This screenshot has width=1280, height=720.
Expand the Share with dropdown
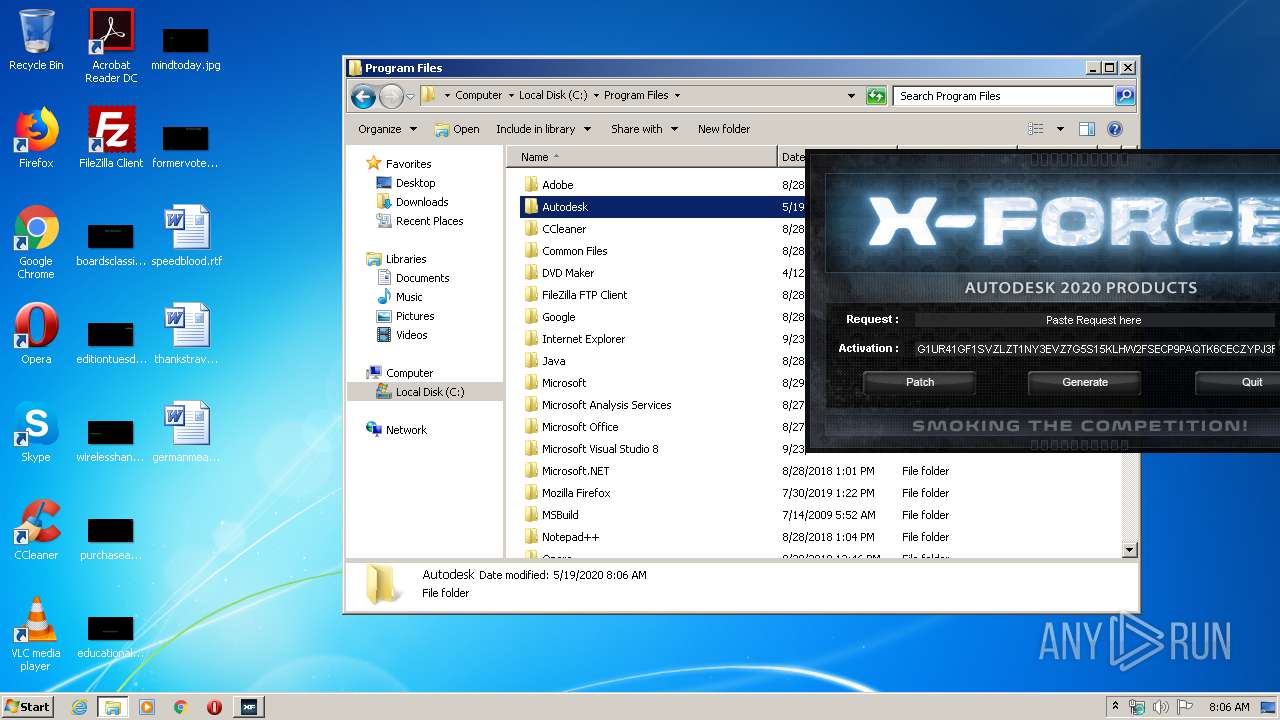[x=644, y=129]
